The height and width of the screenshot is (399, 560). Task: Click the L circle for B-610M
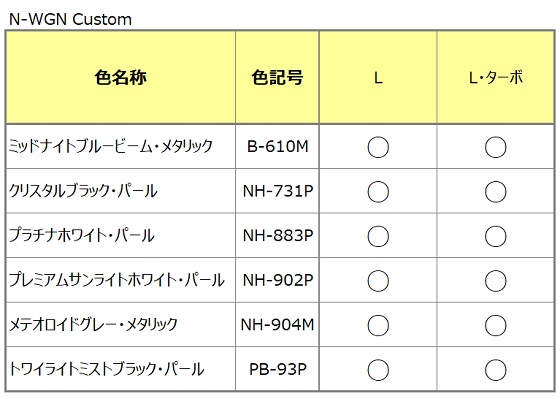pyautogui.click(x=378, y=147)
